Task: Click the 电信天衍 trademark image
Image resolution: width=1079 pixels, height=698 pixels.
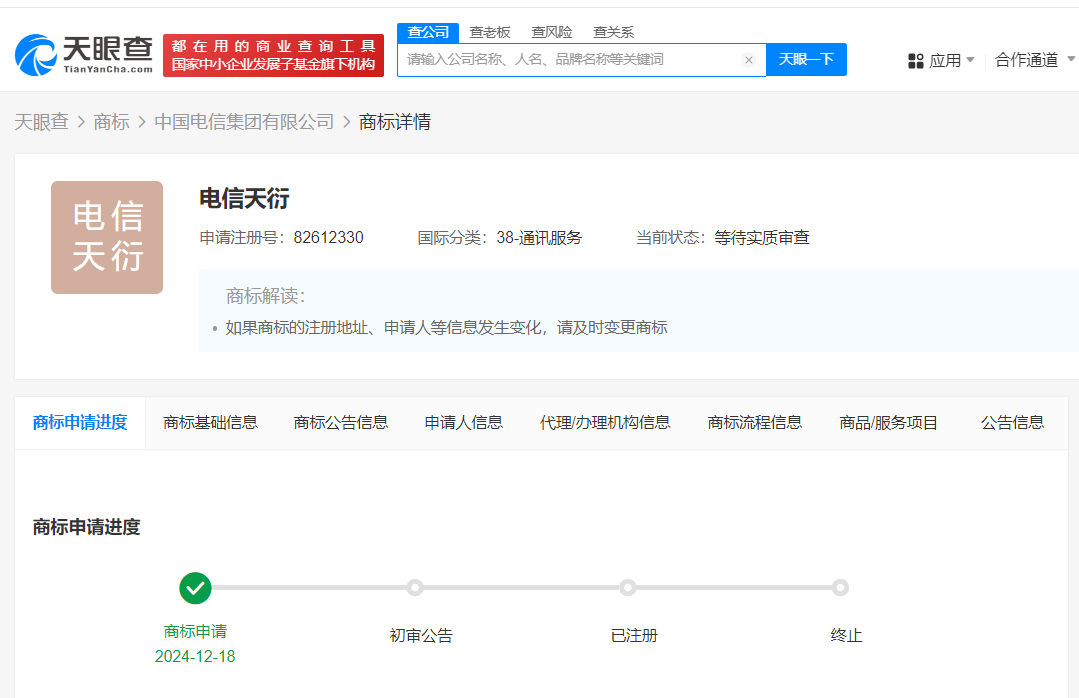Action: [106, 237]
